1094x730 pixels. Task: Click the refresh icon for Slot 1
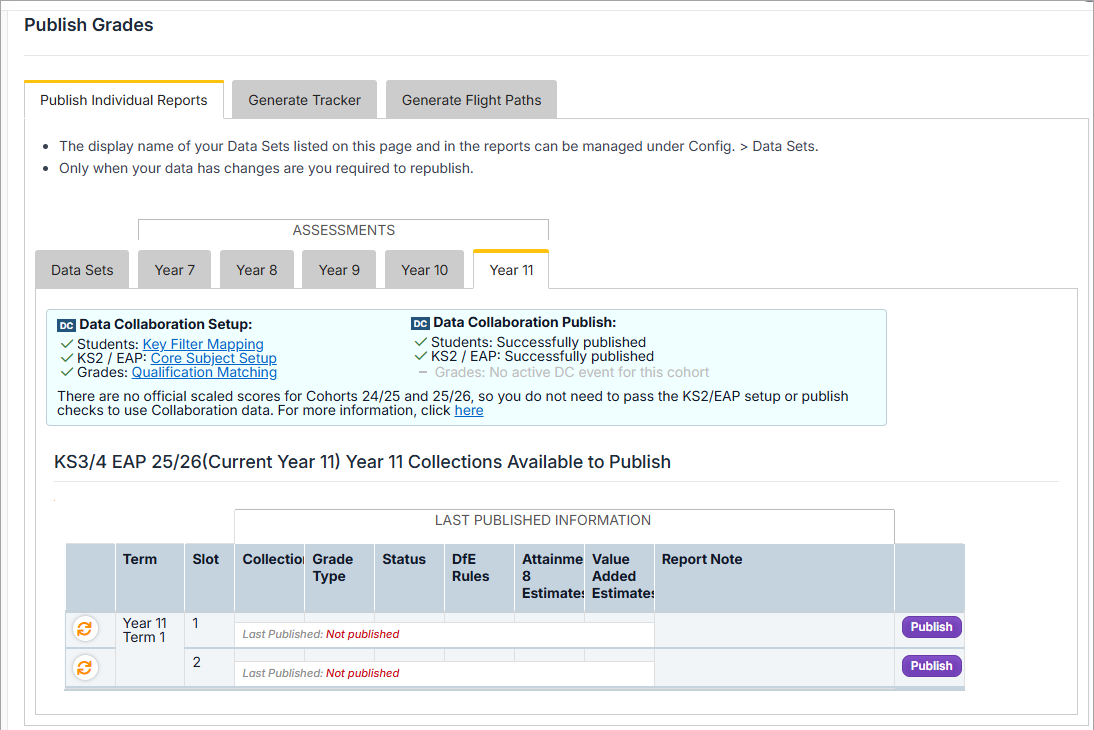click(x=85, y=628)
